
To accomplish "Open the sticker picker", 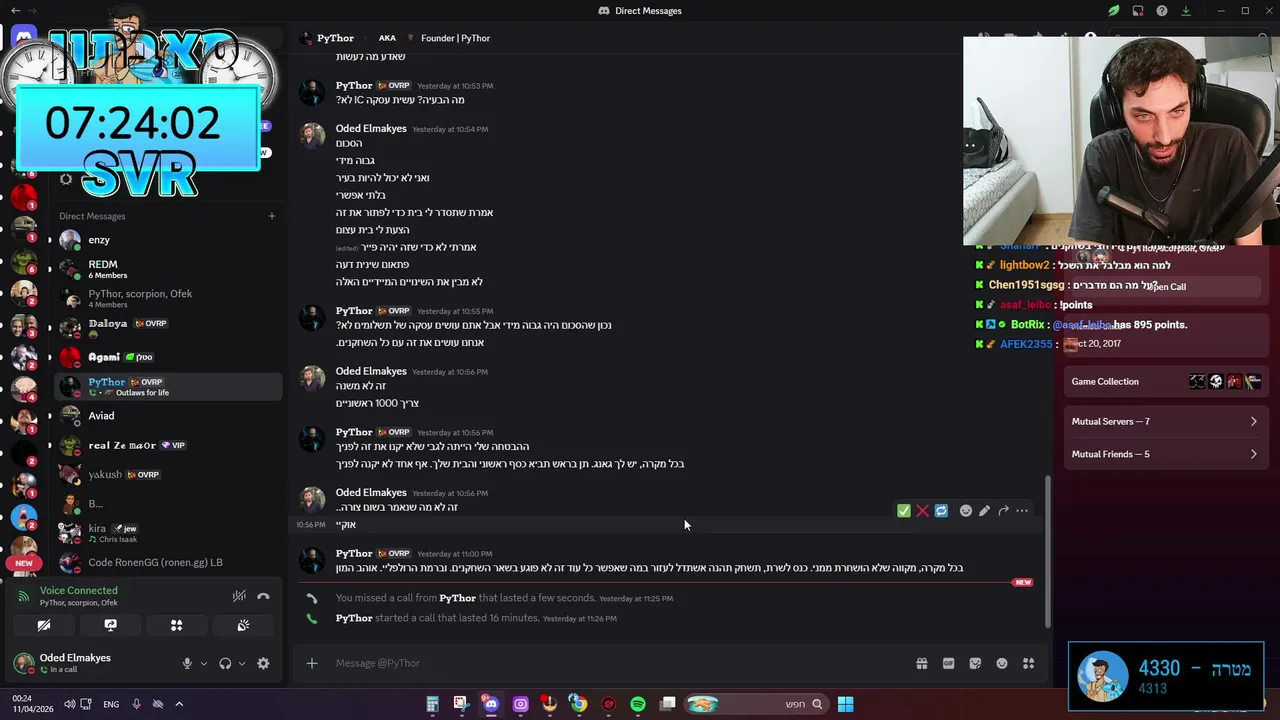I will 975,663.
